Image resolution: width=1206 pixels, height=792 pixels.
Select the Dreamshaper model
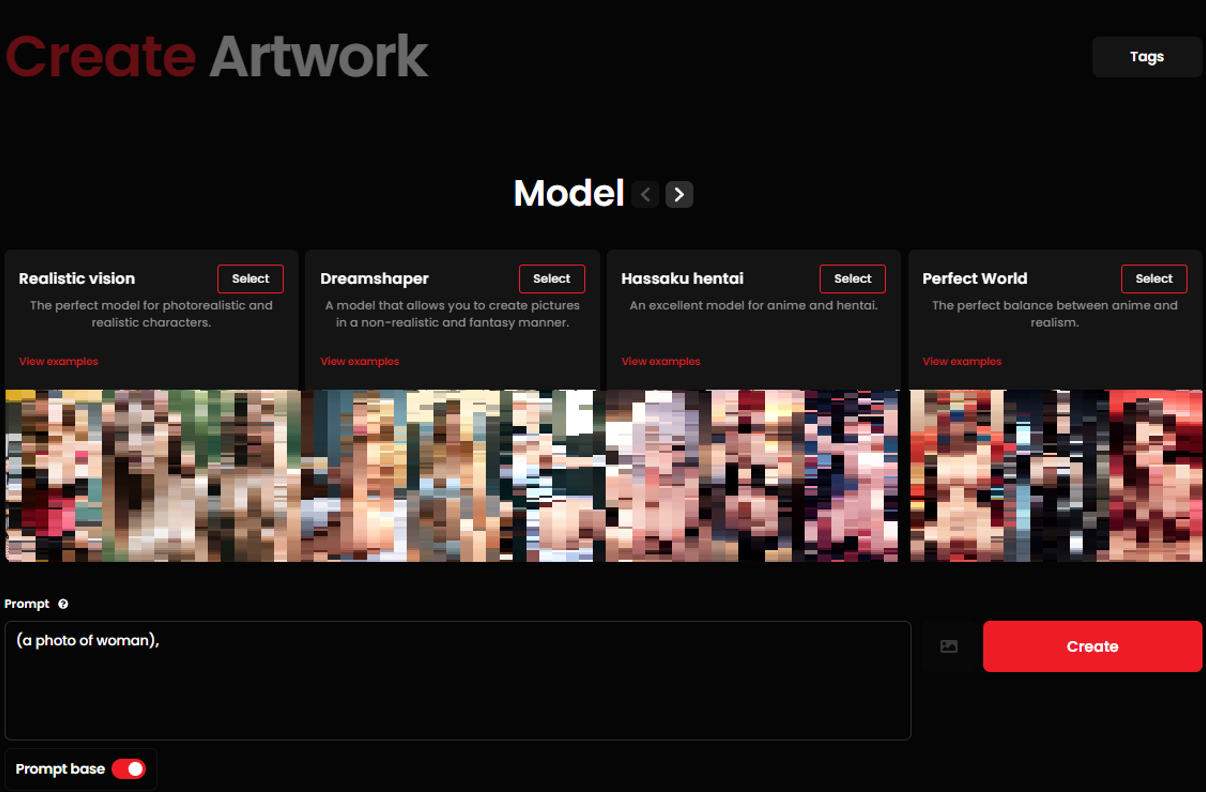(551, 279)
